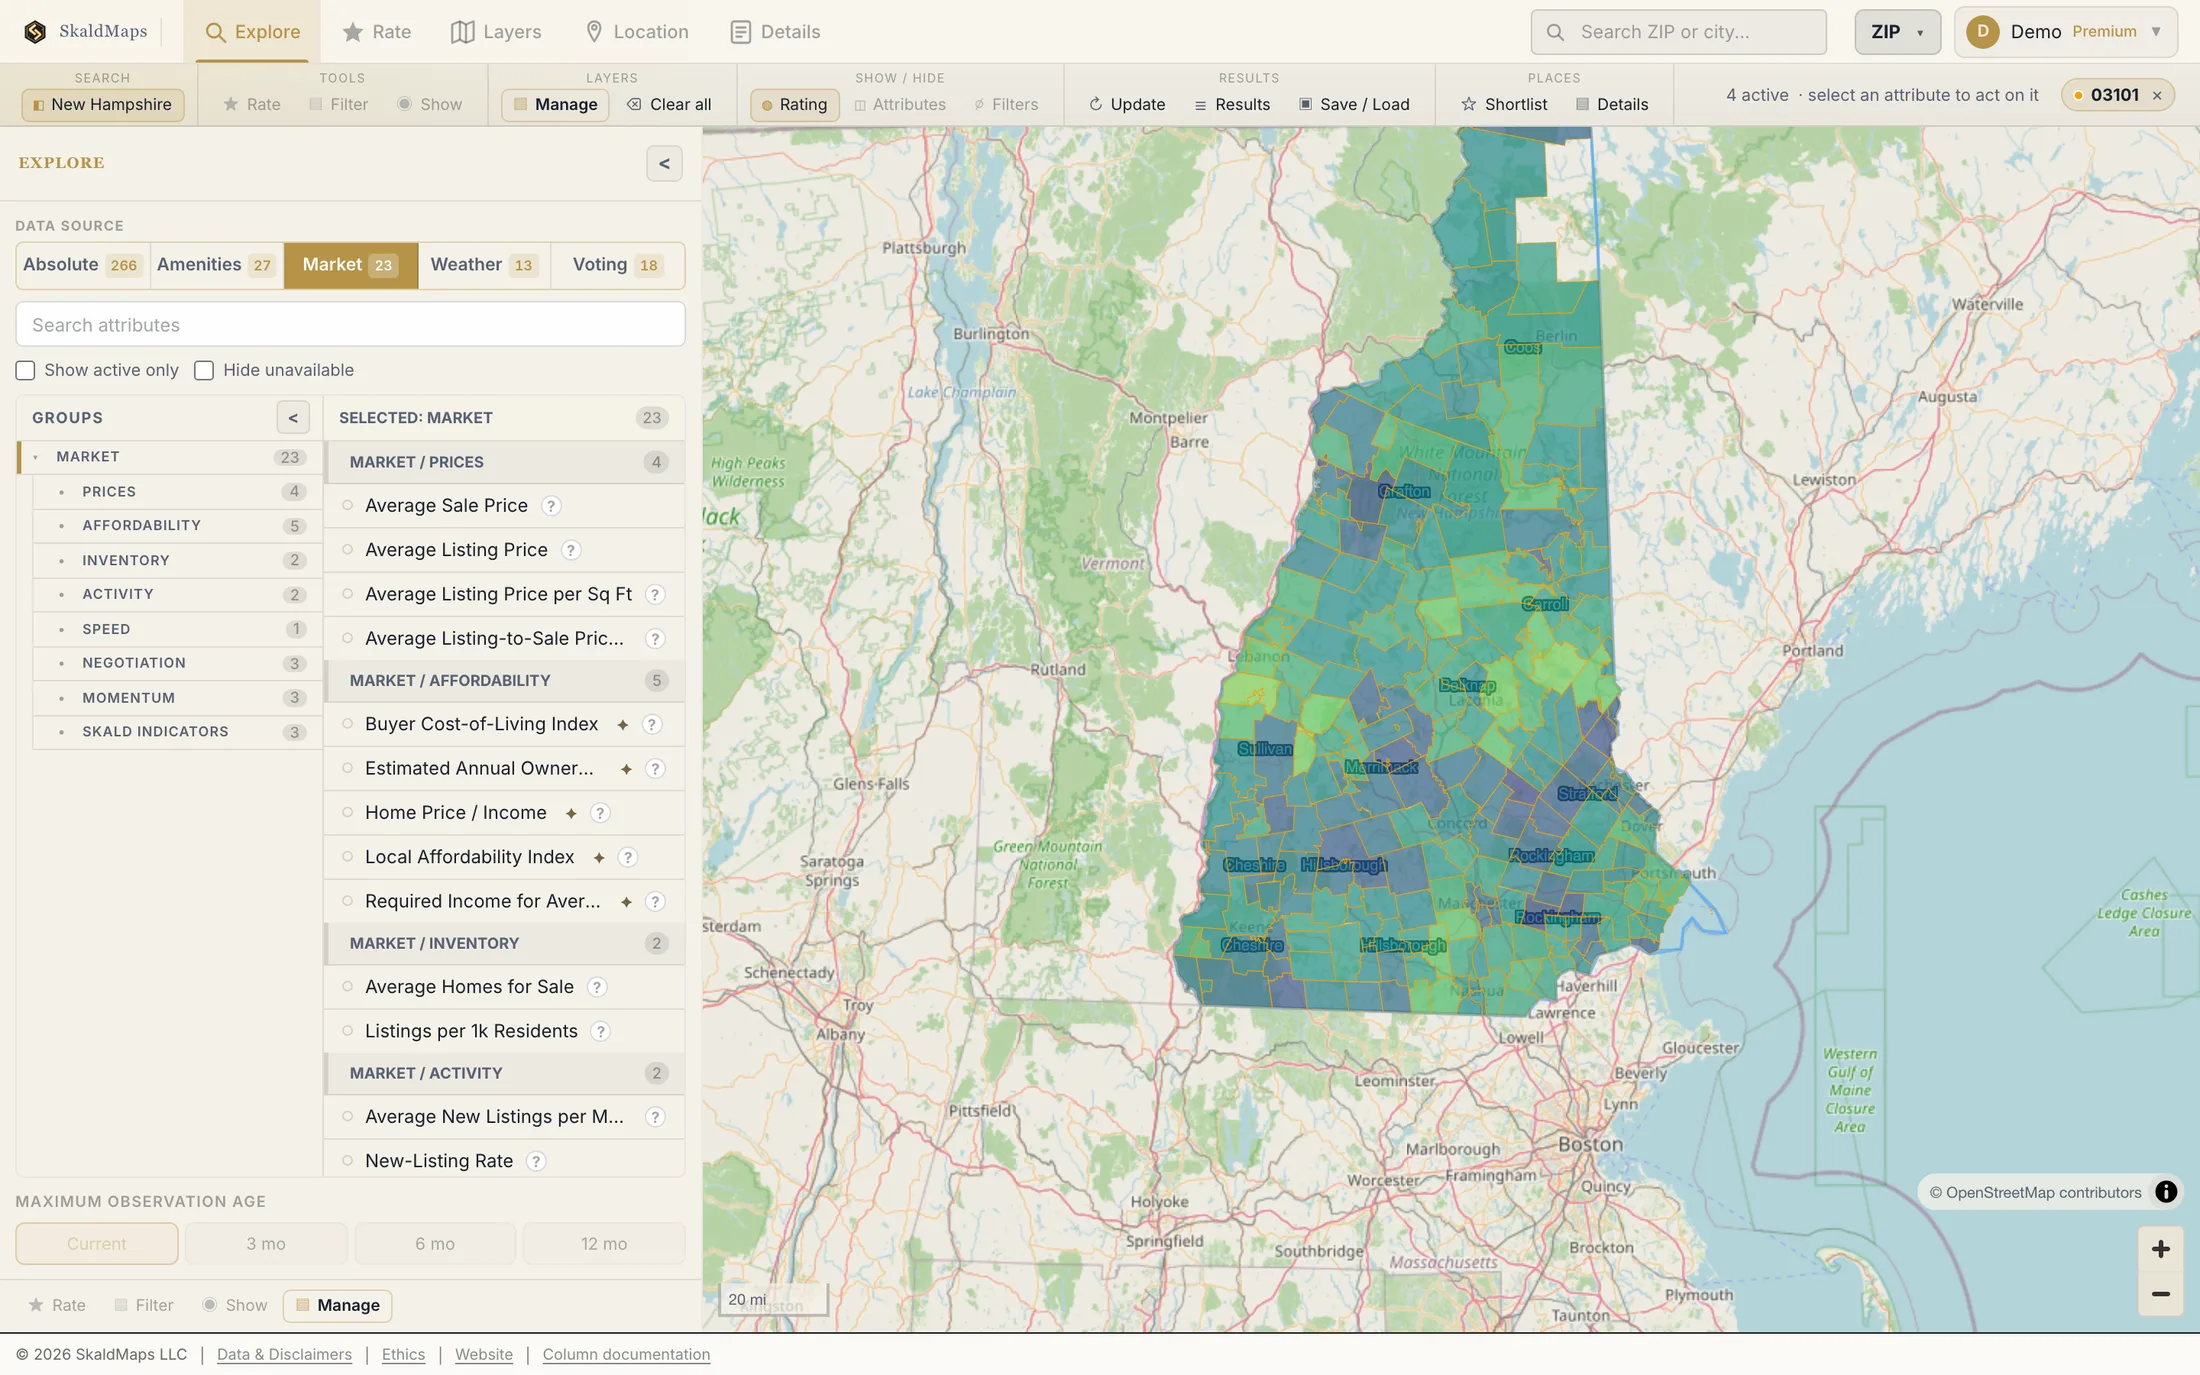The height and width of the screenshot is (1375, 2200).
Task: Set maximum observation age to 12 mo
Action: (x=604, y=1244)
